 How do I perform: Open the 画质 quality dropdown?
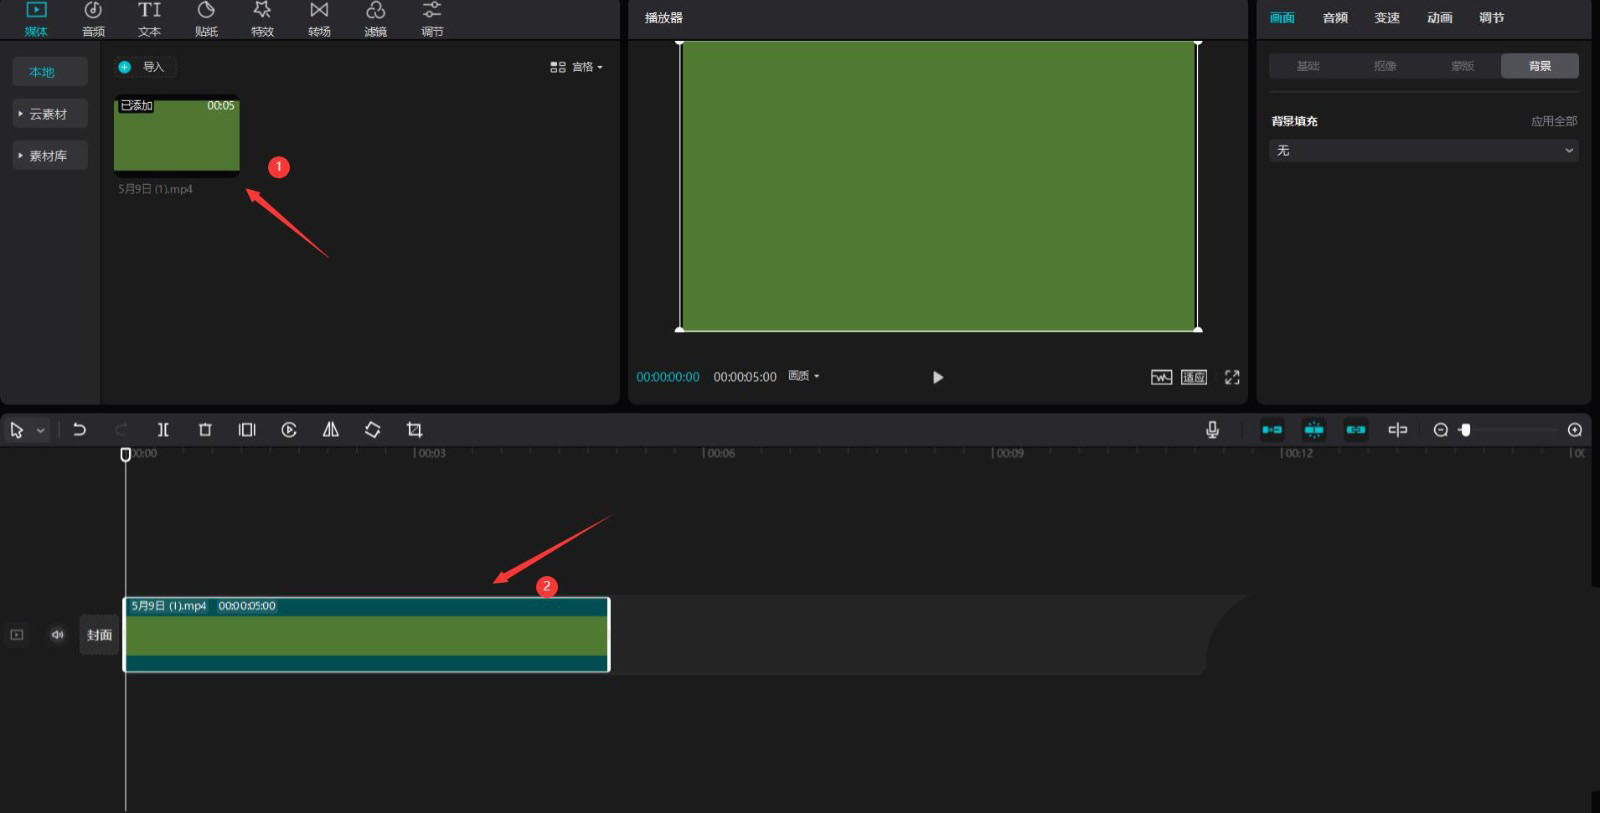(x=804, y=376)
